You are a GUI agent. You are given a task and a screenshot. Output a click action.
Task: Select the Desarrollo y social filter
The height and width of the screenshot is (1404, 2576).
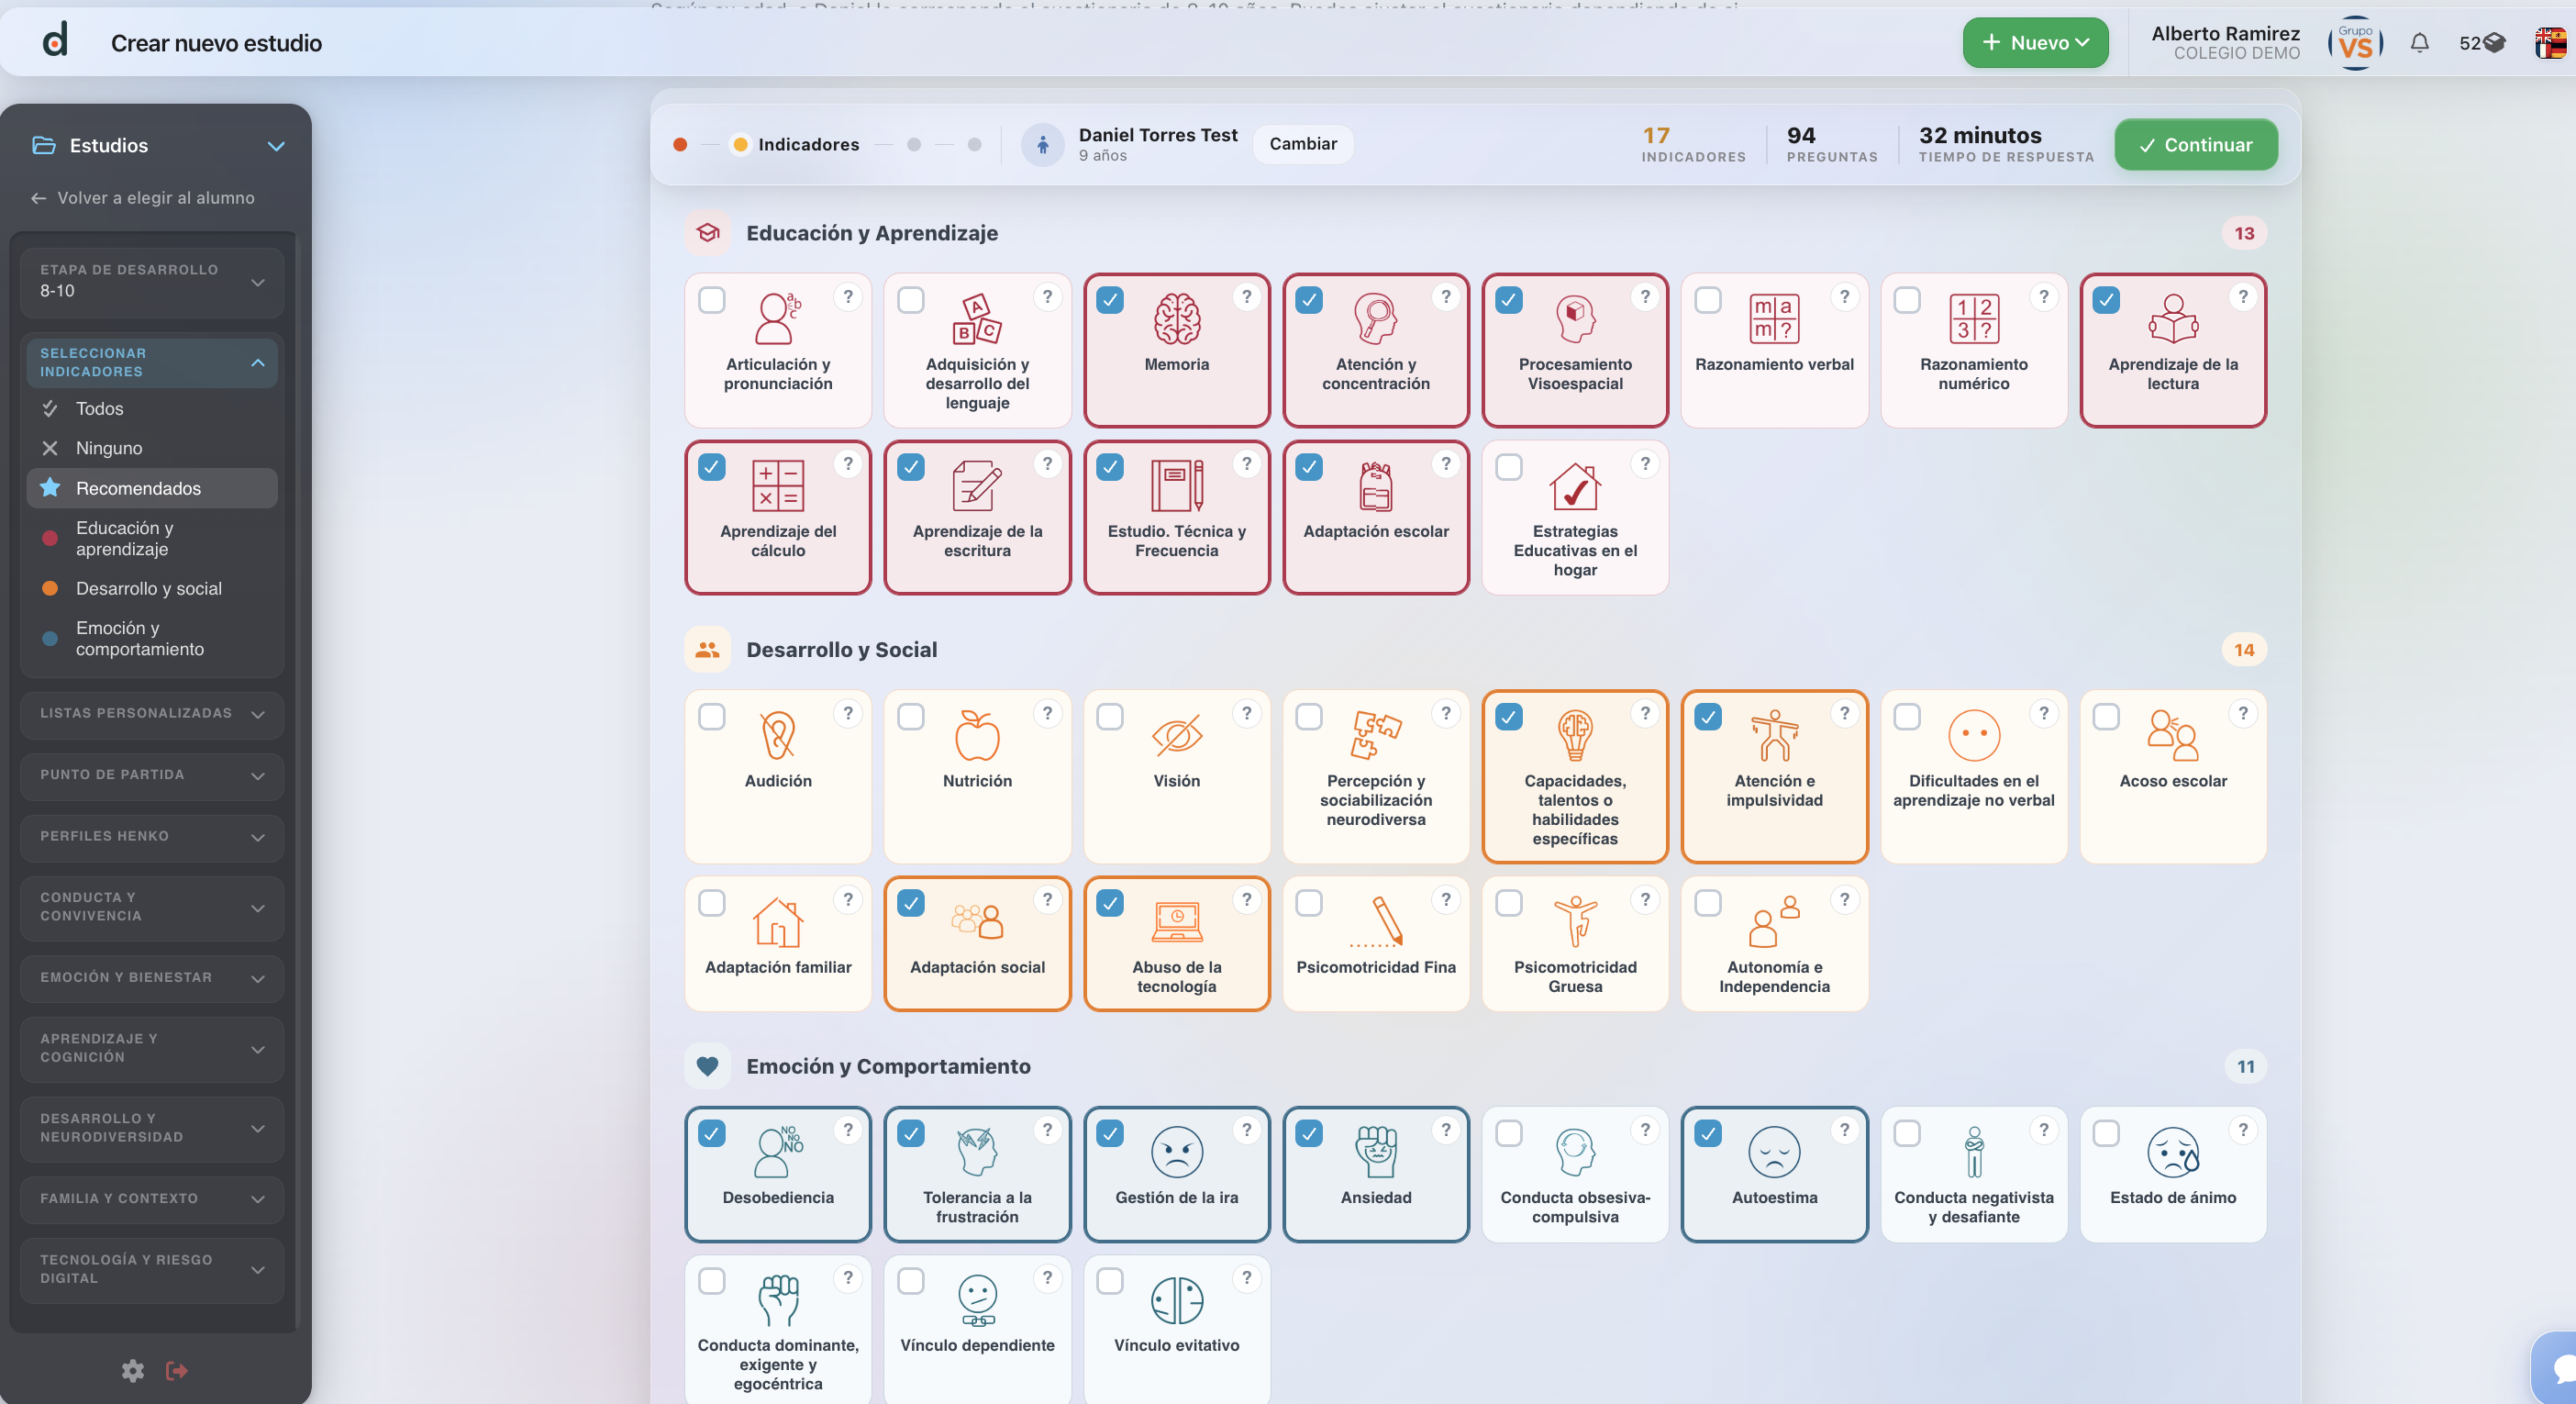tap(152, 588)
